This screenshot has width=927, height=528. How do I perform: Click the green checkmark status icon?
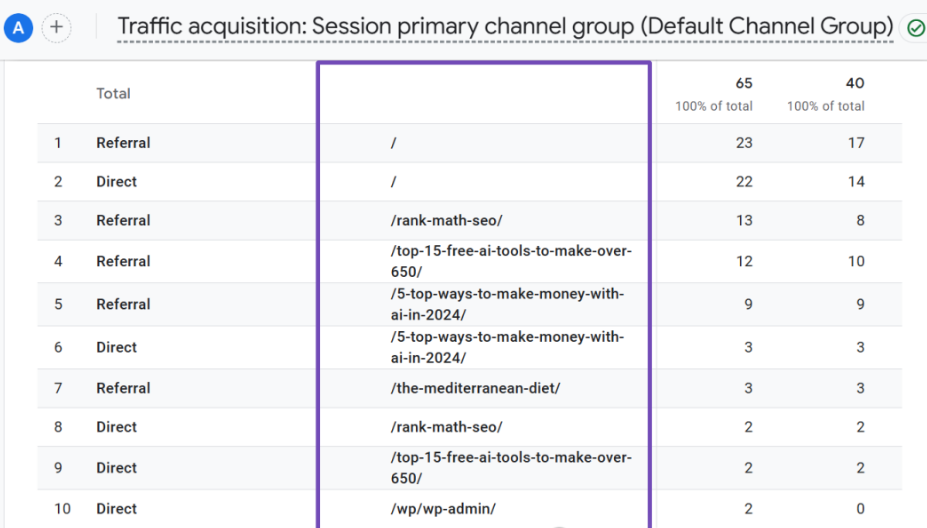(915, 28)
